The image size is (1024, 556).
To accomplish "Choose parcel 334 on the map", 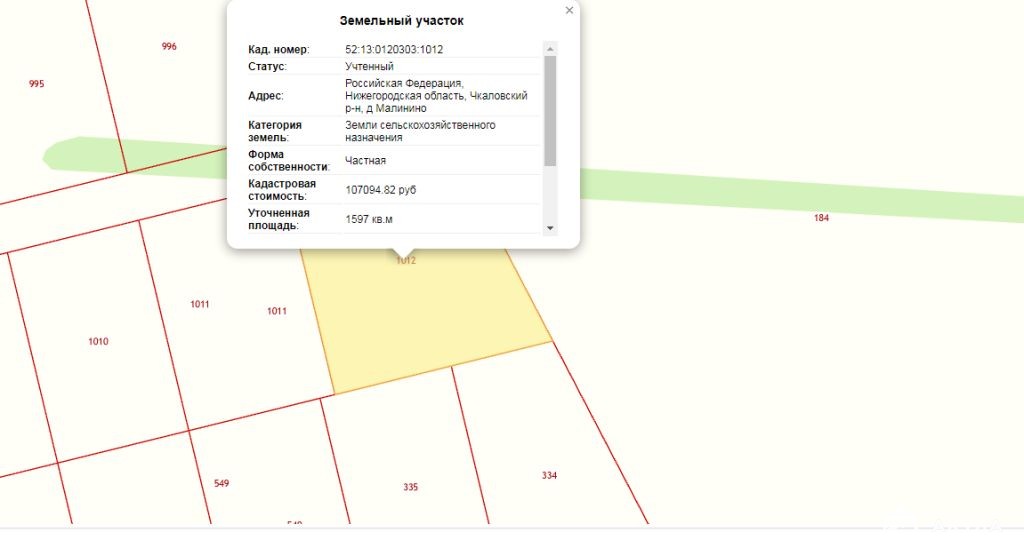I will (x=549, y=475).
